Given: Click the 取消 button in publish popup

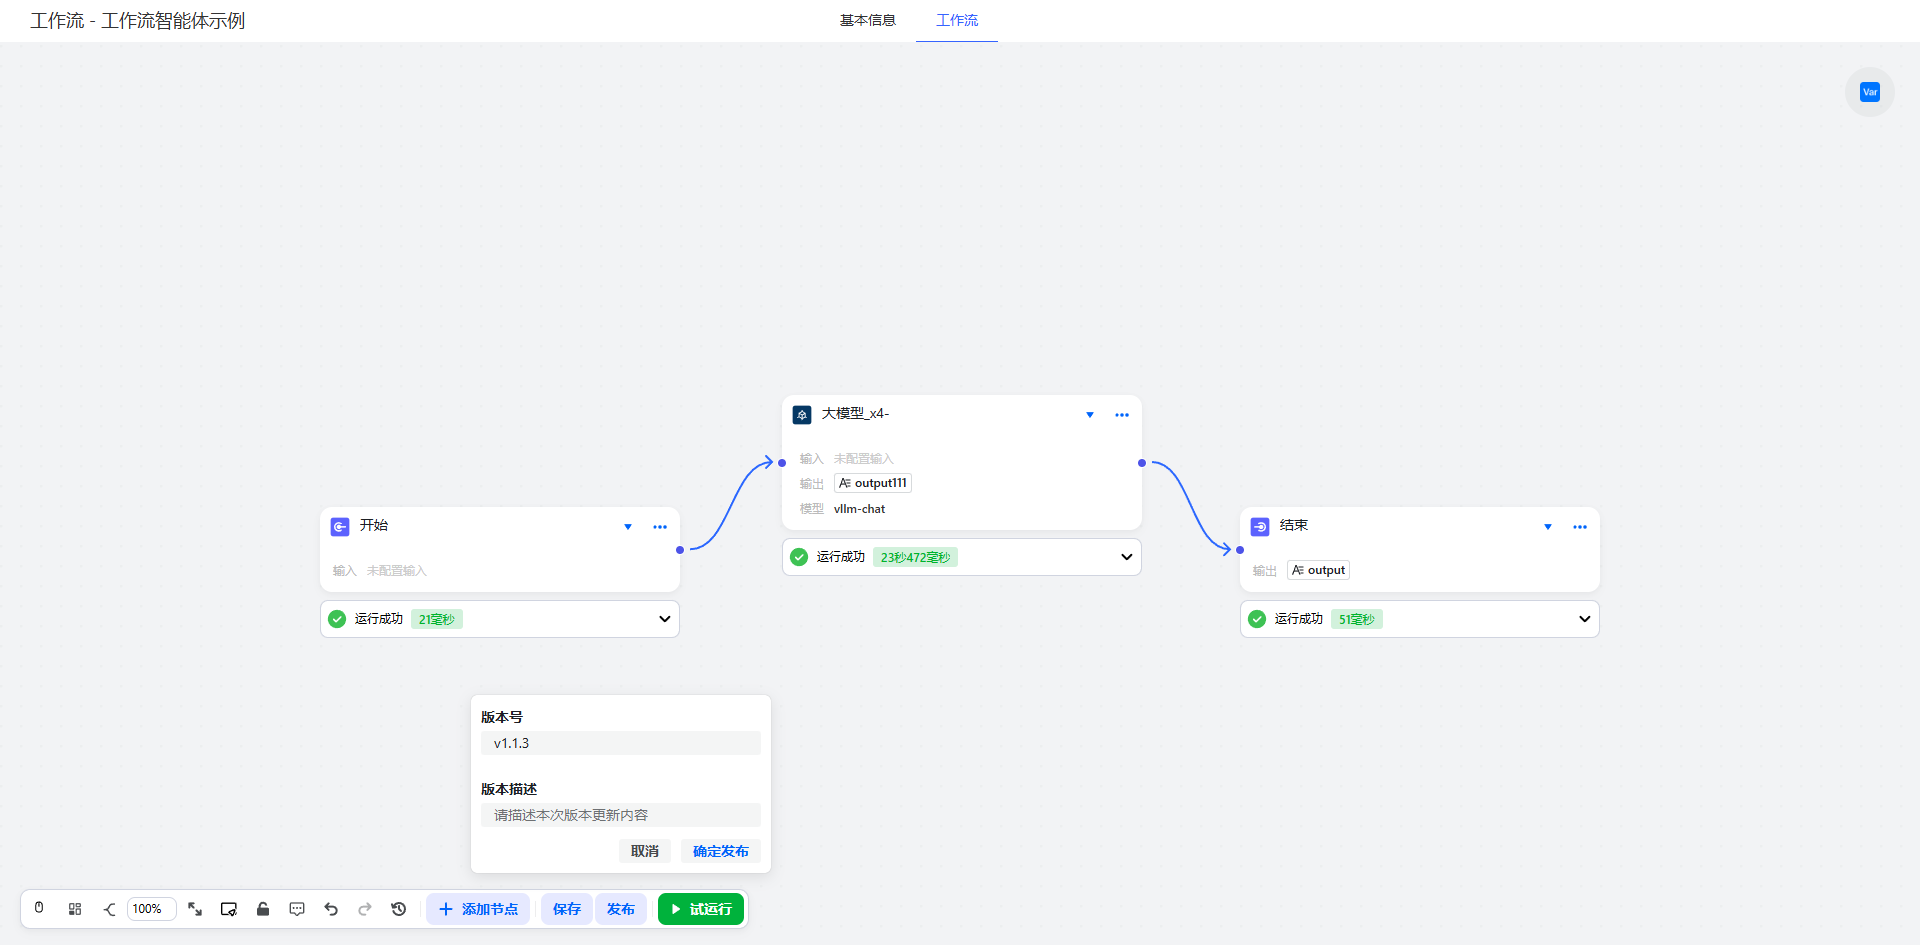Looking at the screenshot, I should coord(644,851).
